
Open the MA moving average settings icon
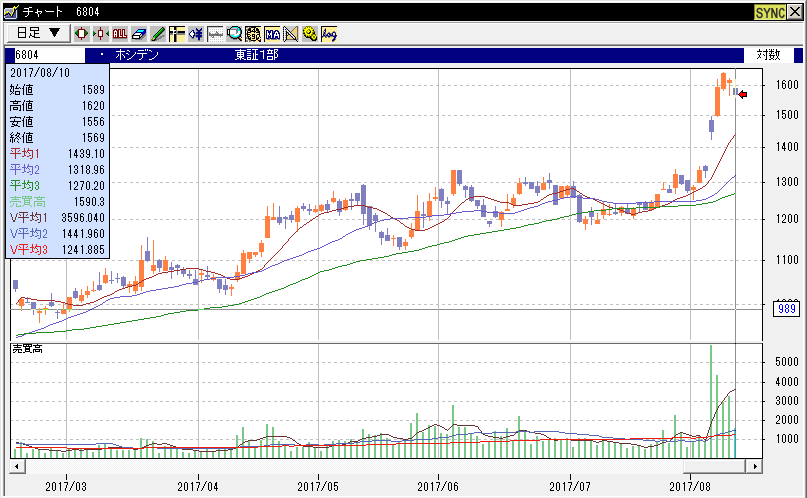pos(272,33)
